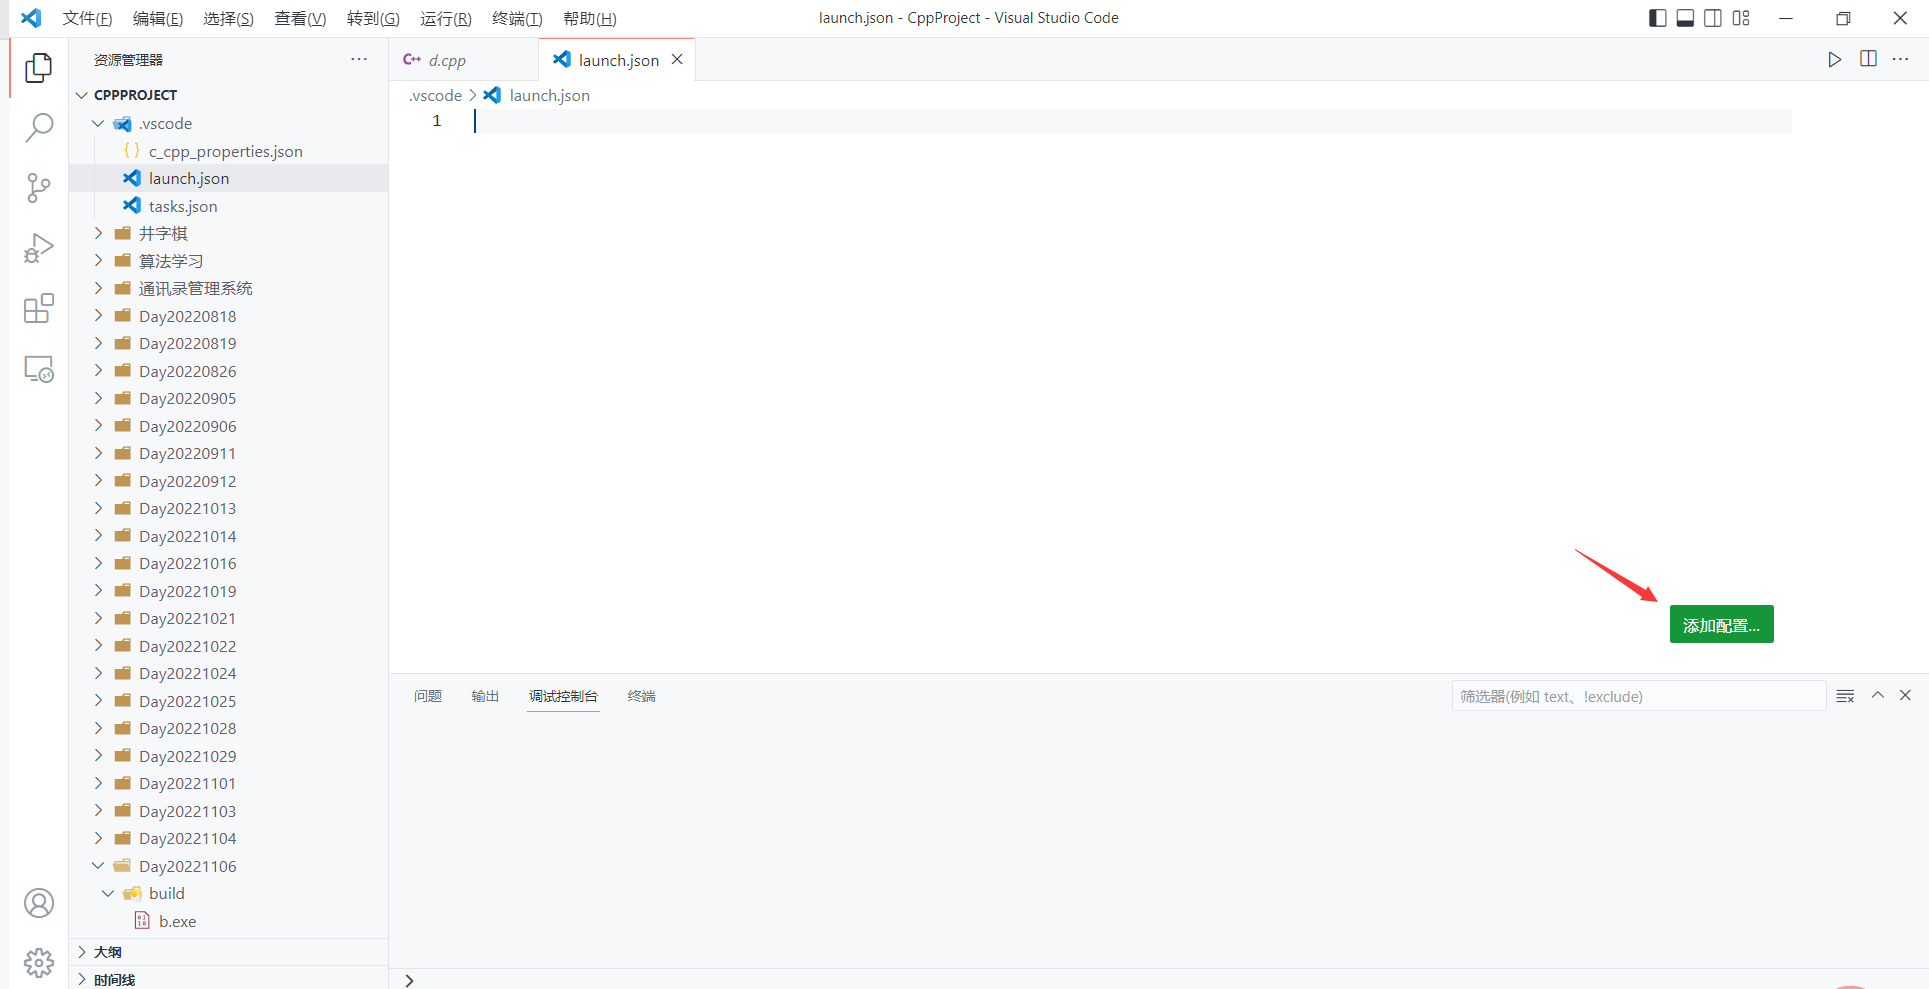Select launch.json in the explorer tree
The width and height of the screenshot is (1929, 989).
[228, 178]
